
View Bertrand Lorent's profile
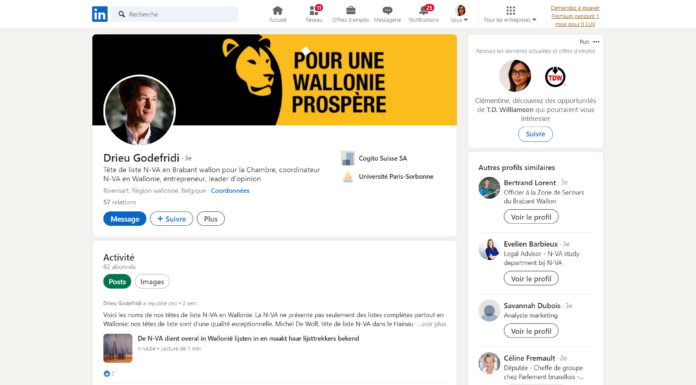(x=531, y=217)
